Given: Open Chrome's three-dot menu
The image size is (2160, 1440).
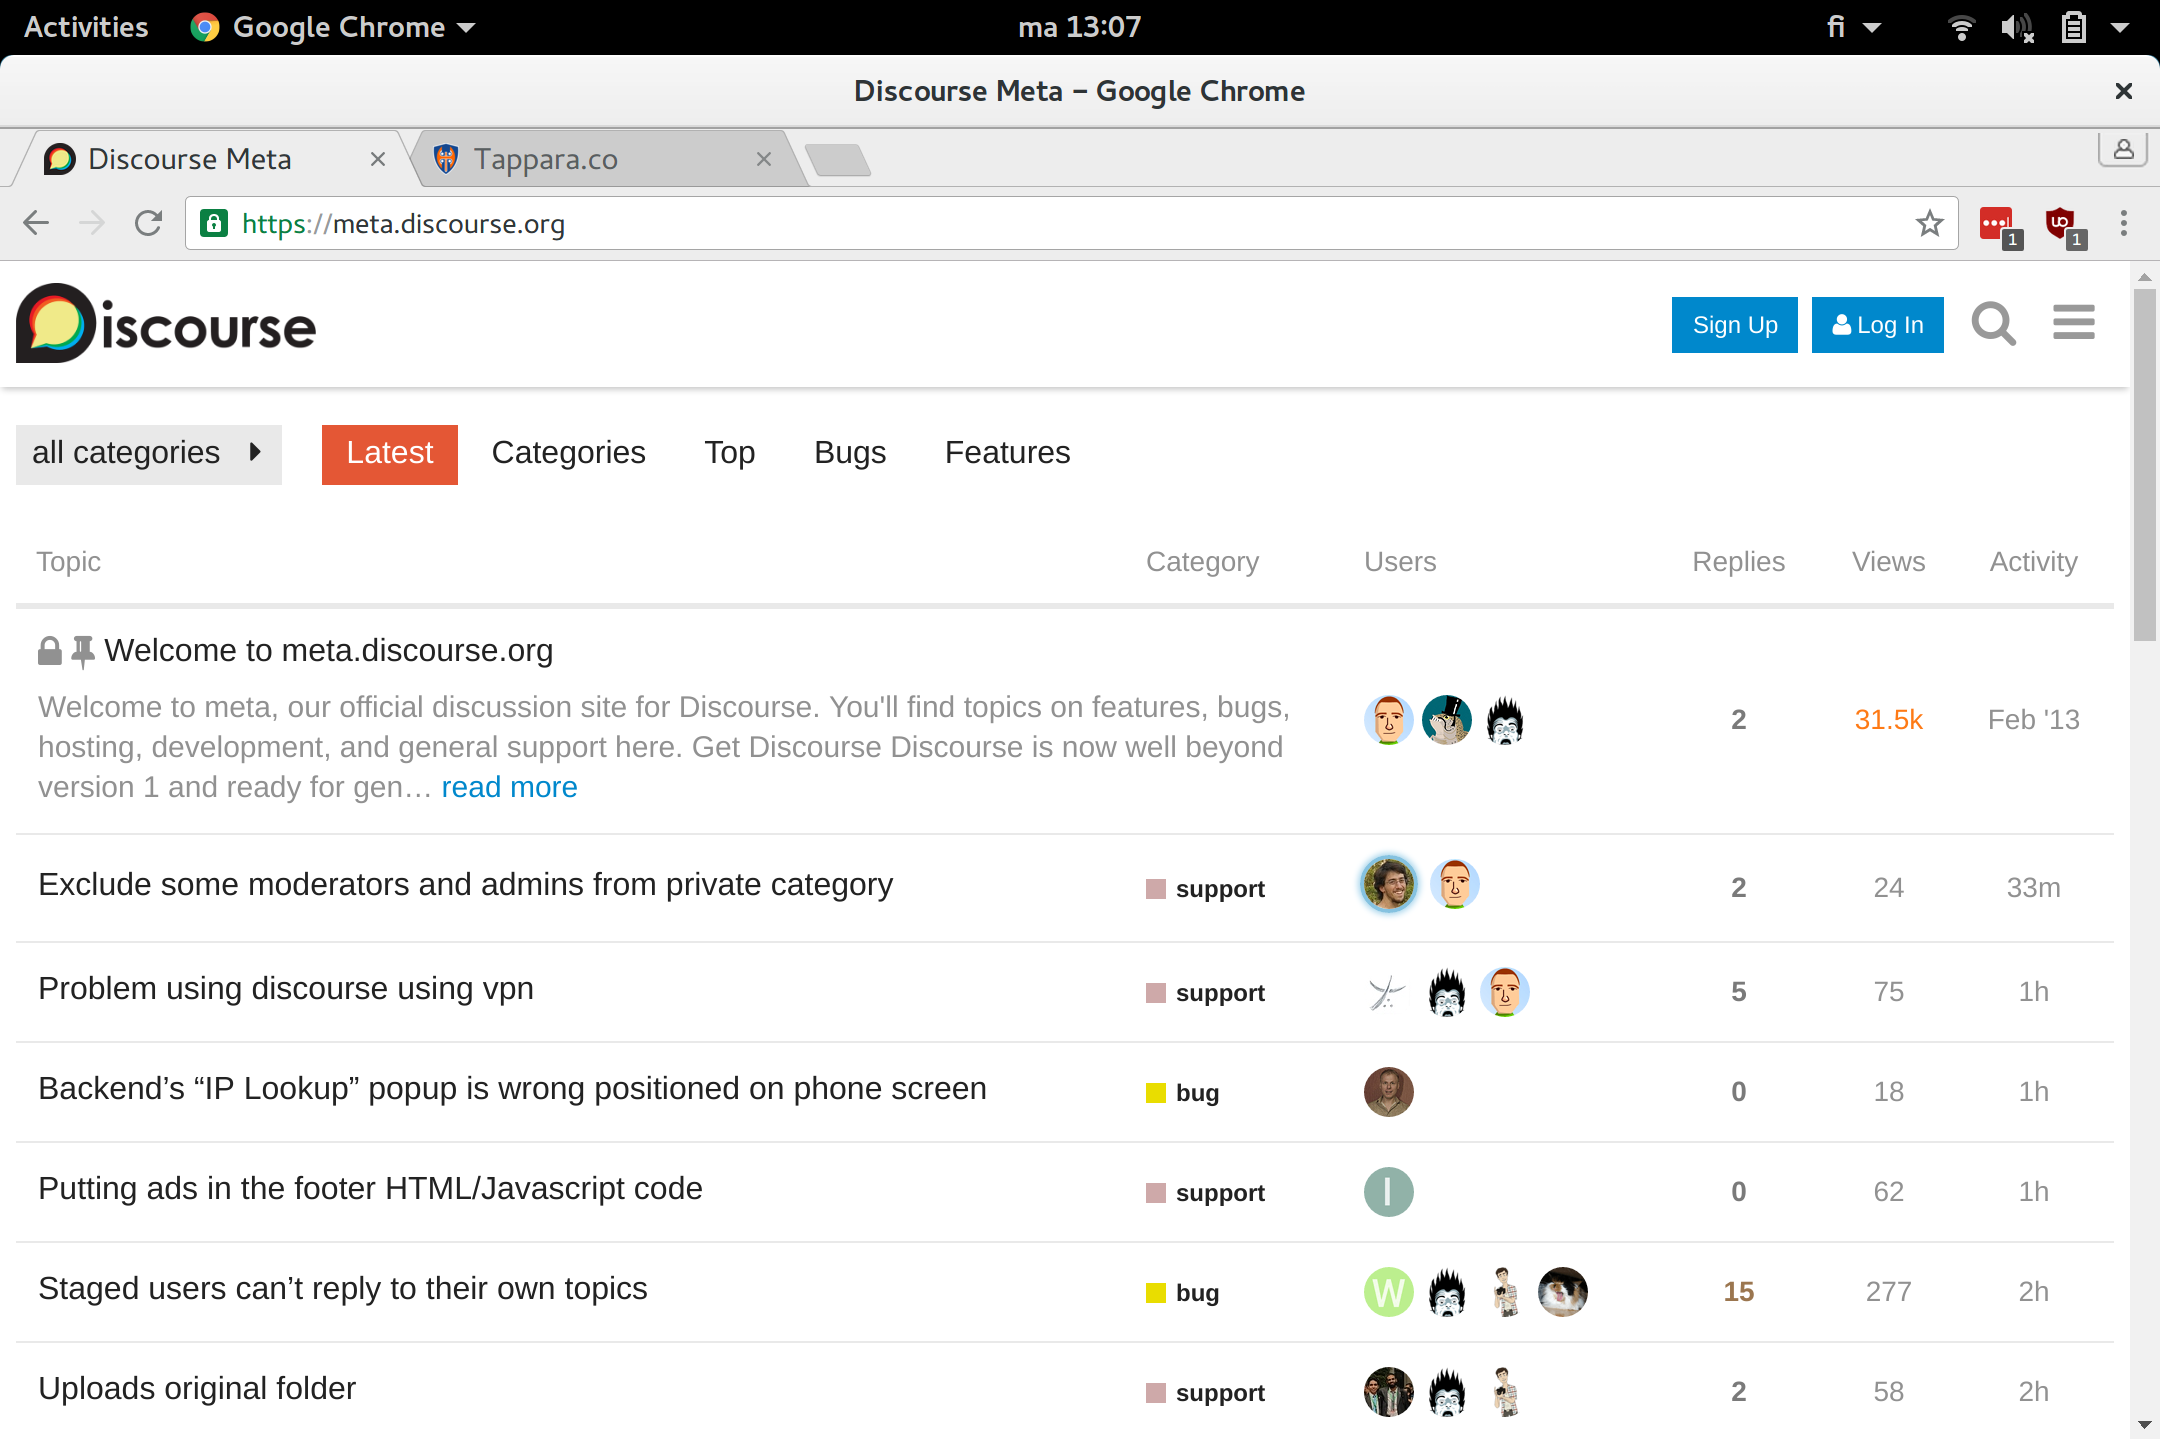Looking at the screenshot, I should 2124,223.
